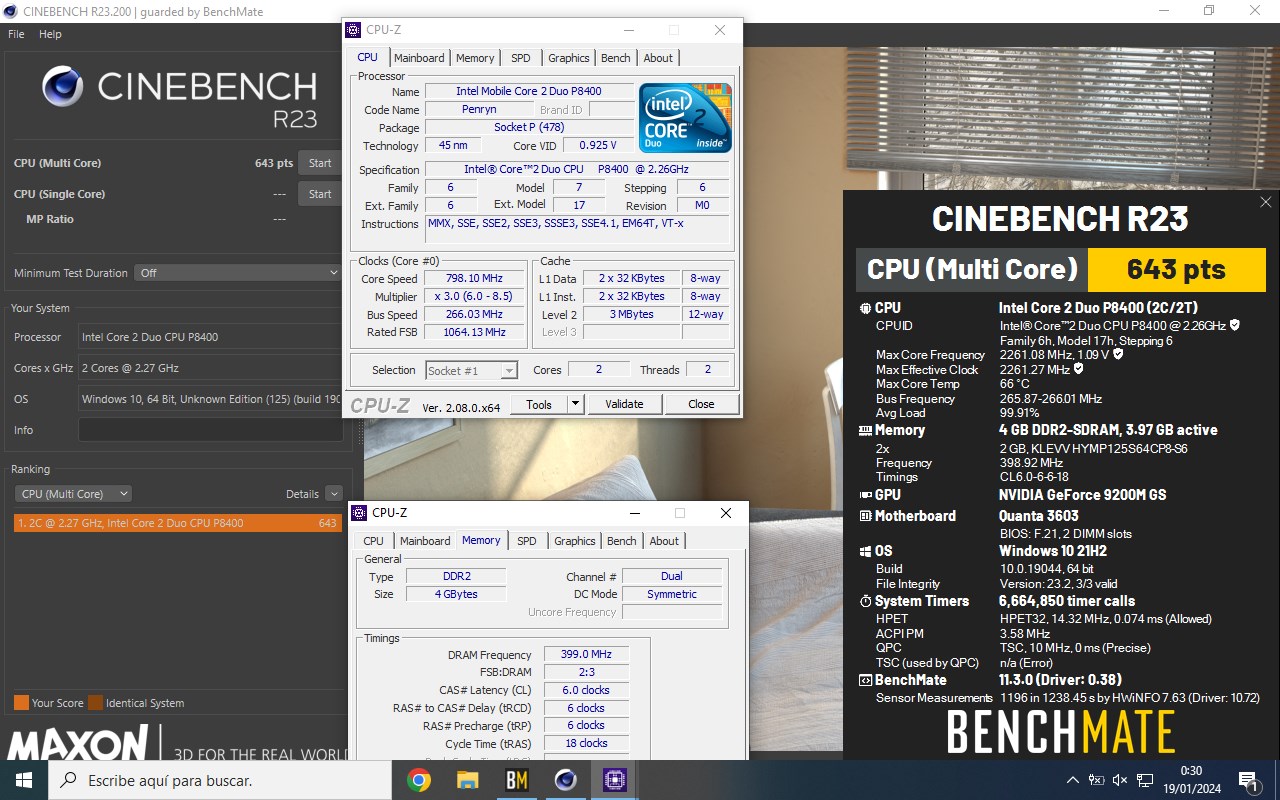Open the notification center icon
This screenshot has width=1280, height=800.
pos(1248,780)
